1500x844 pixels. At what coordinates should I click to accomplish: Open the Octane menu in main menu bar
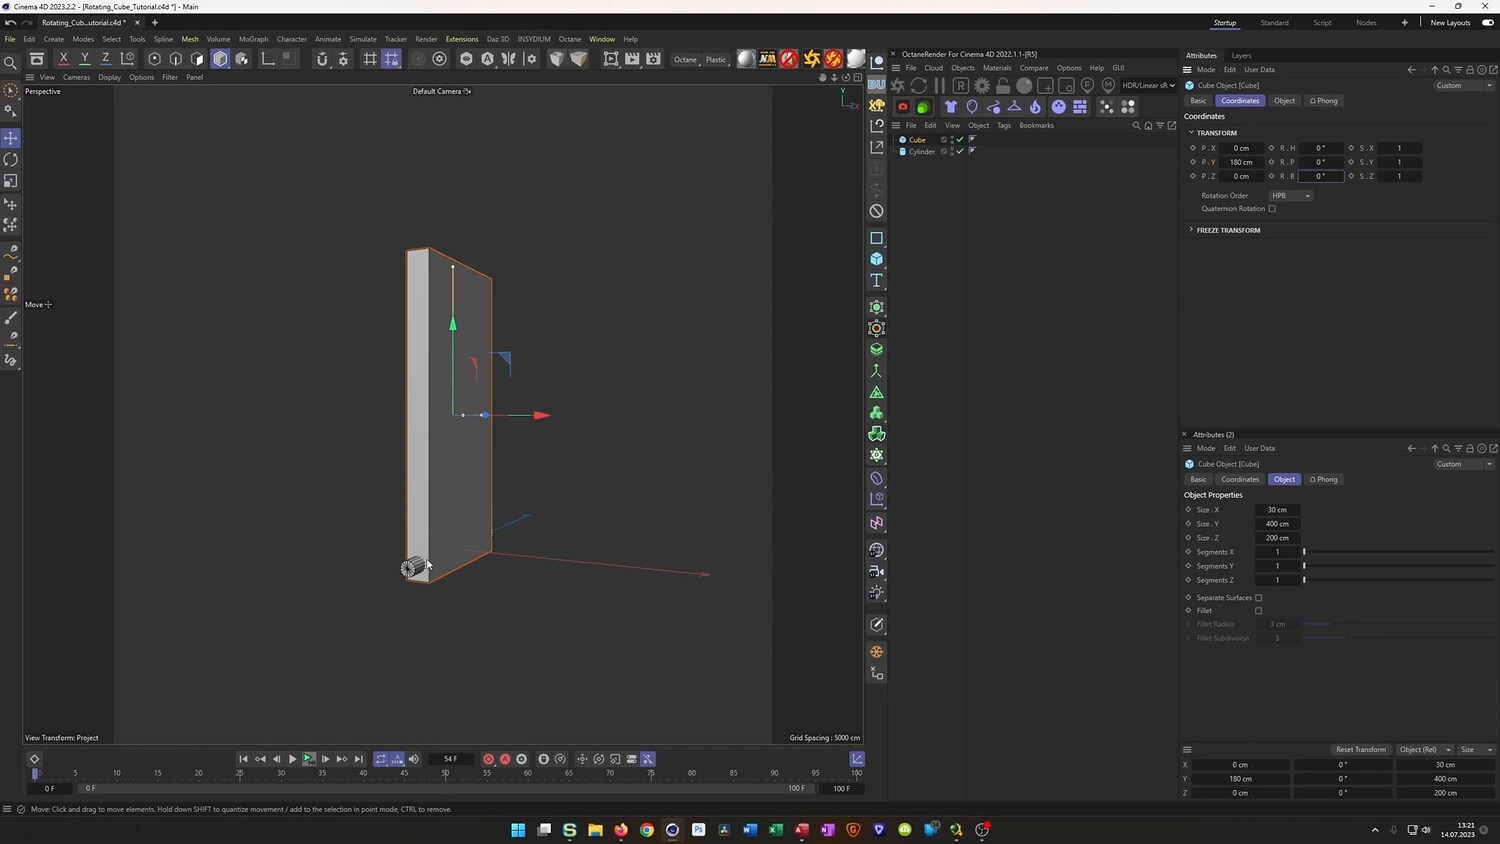click(570, 39)
